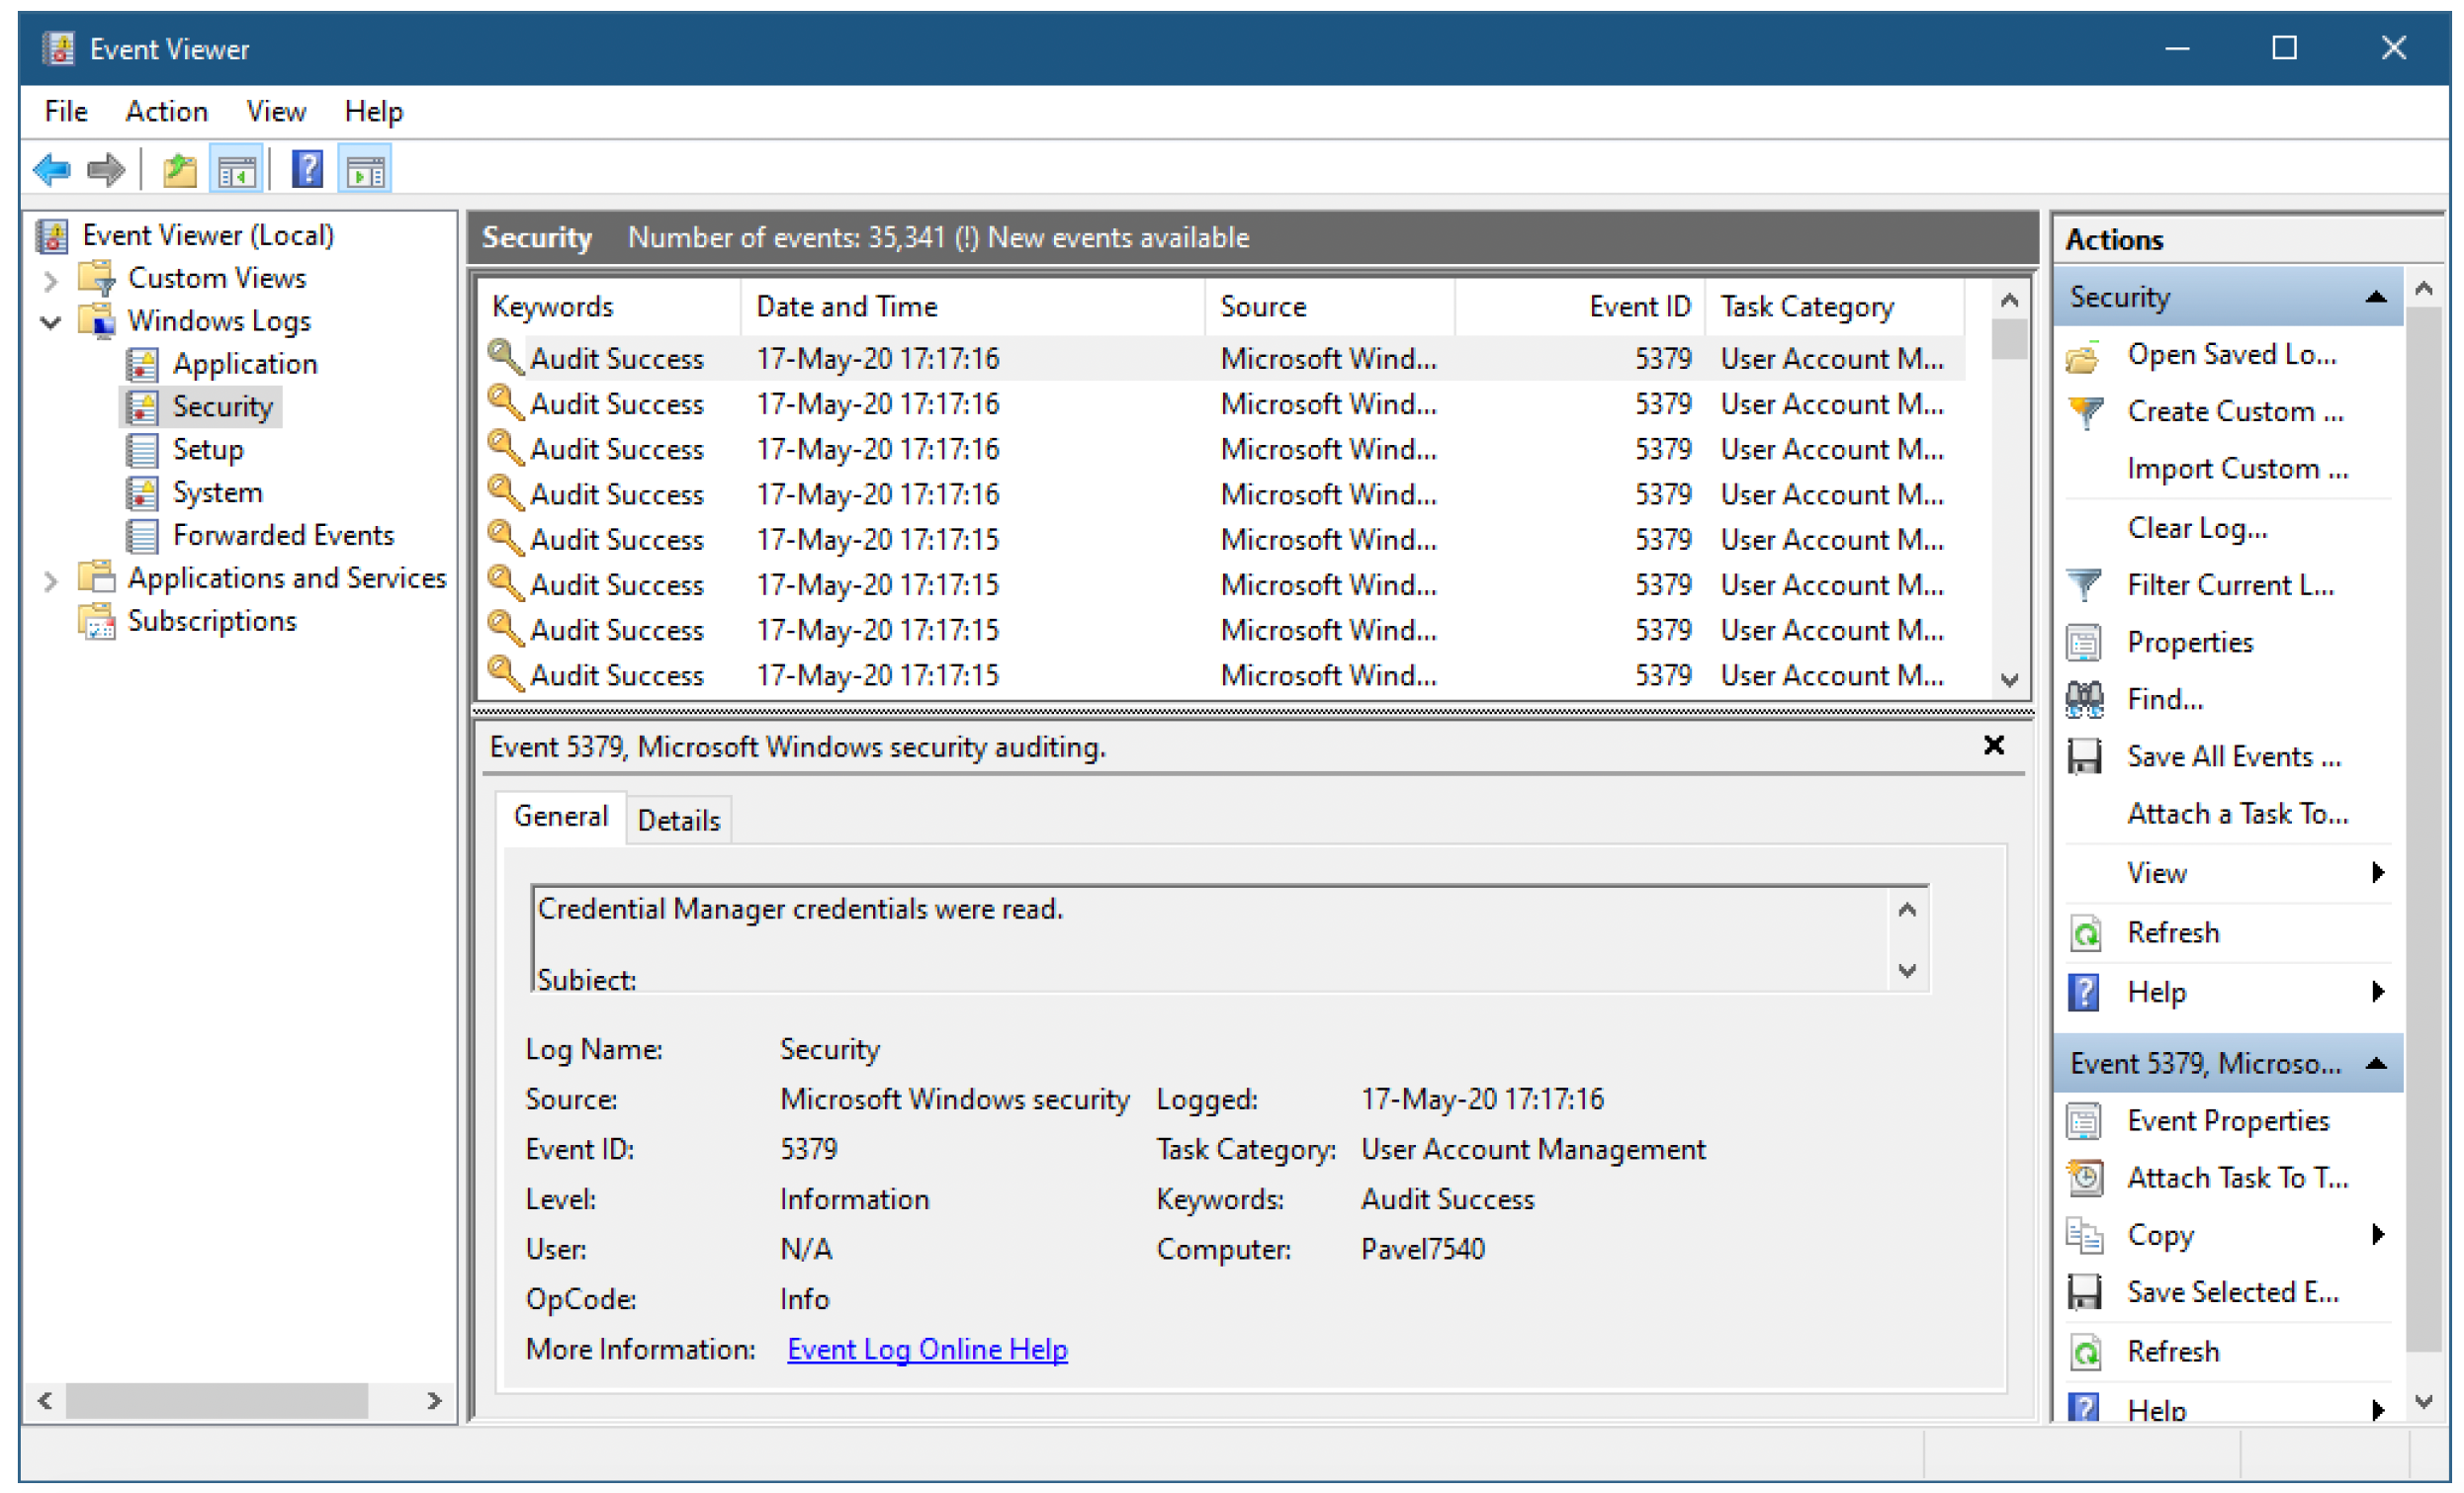Toggle Show/Hide Console Tree toolbar button
2464x1493 pixels.
(x=236, y=170)
